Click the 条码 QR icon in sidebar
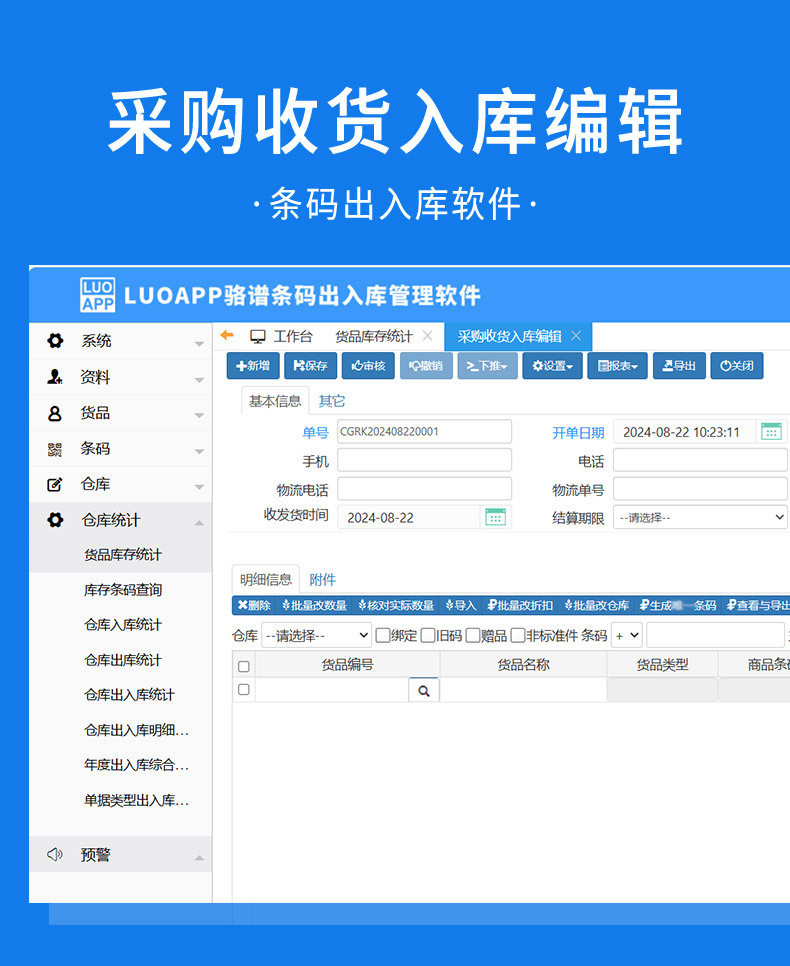Viewport: 790px width, 966px height. tap(55, 449)
